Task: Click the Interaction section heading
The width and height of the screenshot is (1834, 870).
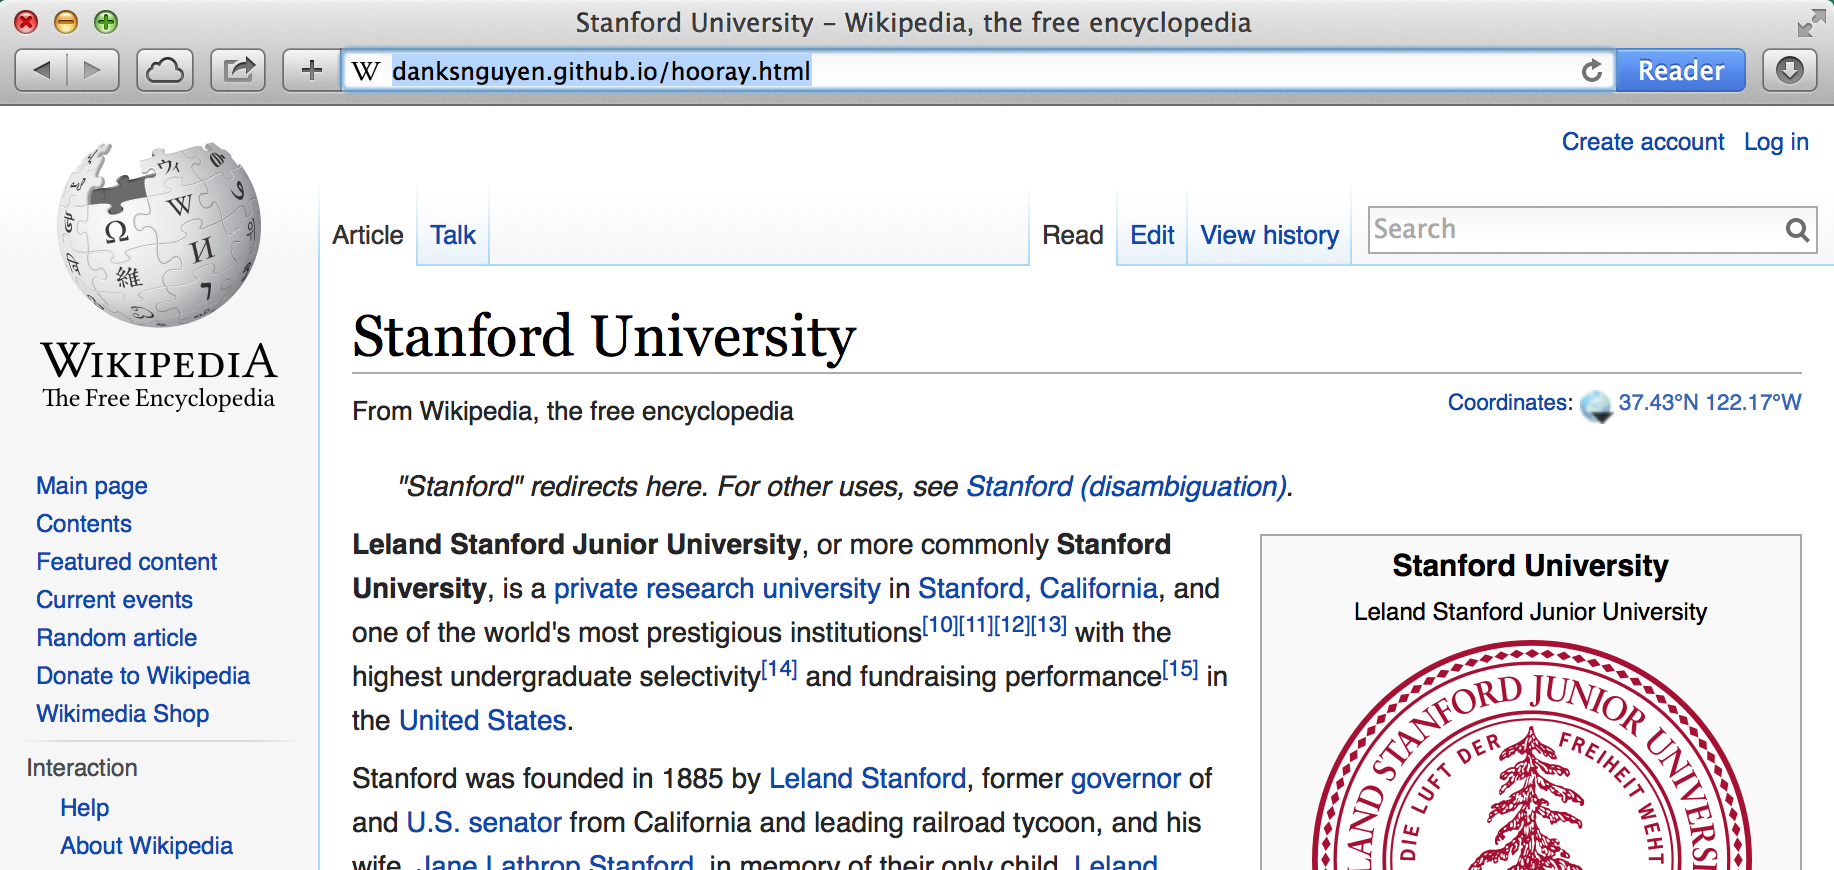Action: point(82,768)
